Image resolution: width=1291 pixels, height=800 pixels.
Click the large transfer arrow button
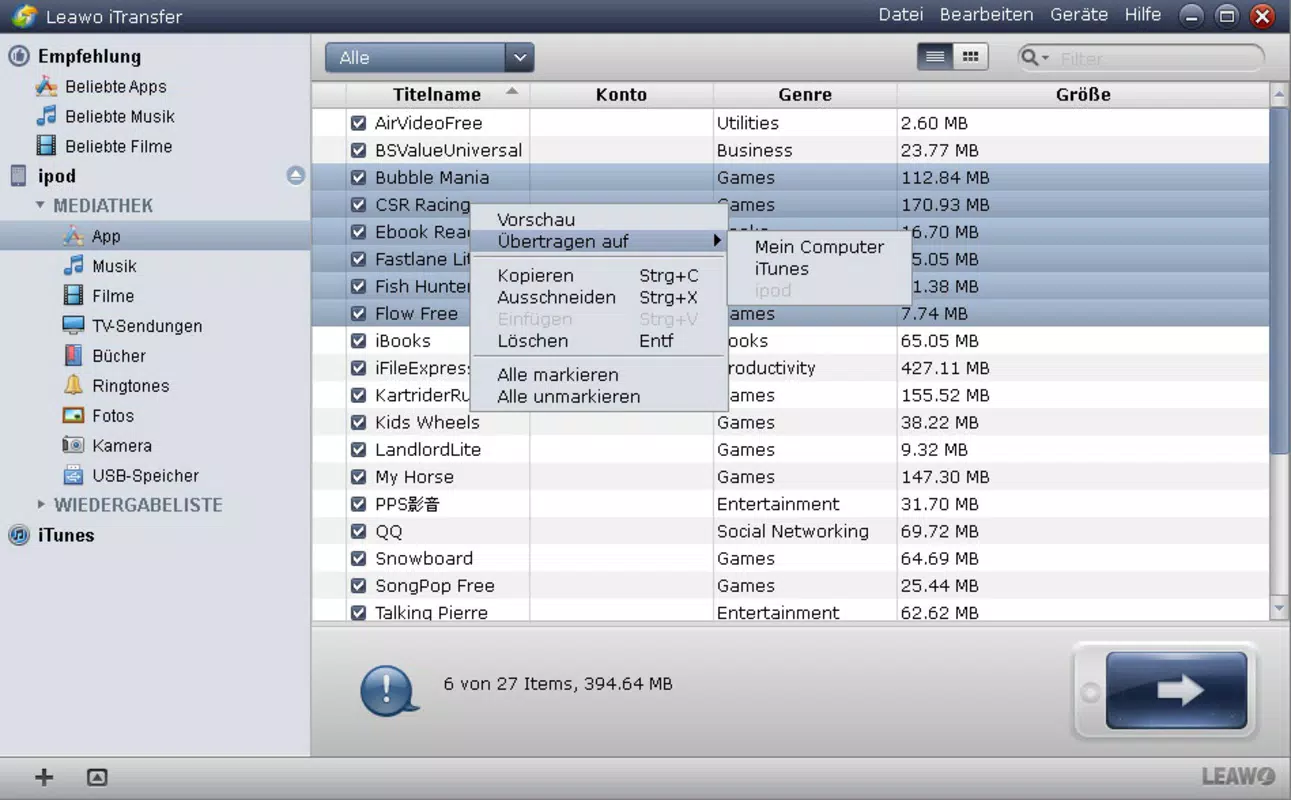[x=1176, y=690]
